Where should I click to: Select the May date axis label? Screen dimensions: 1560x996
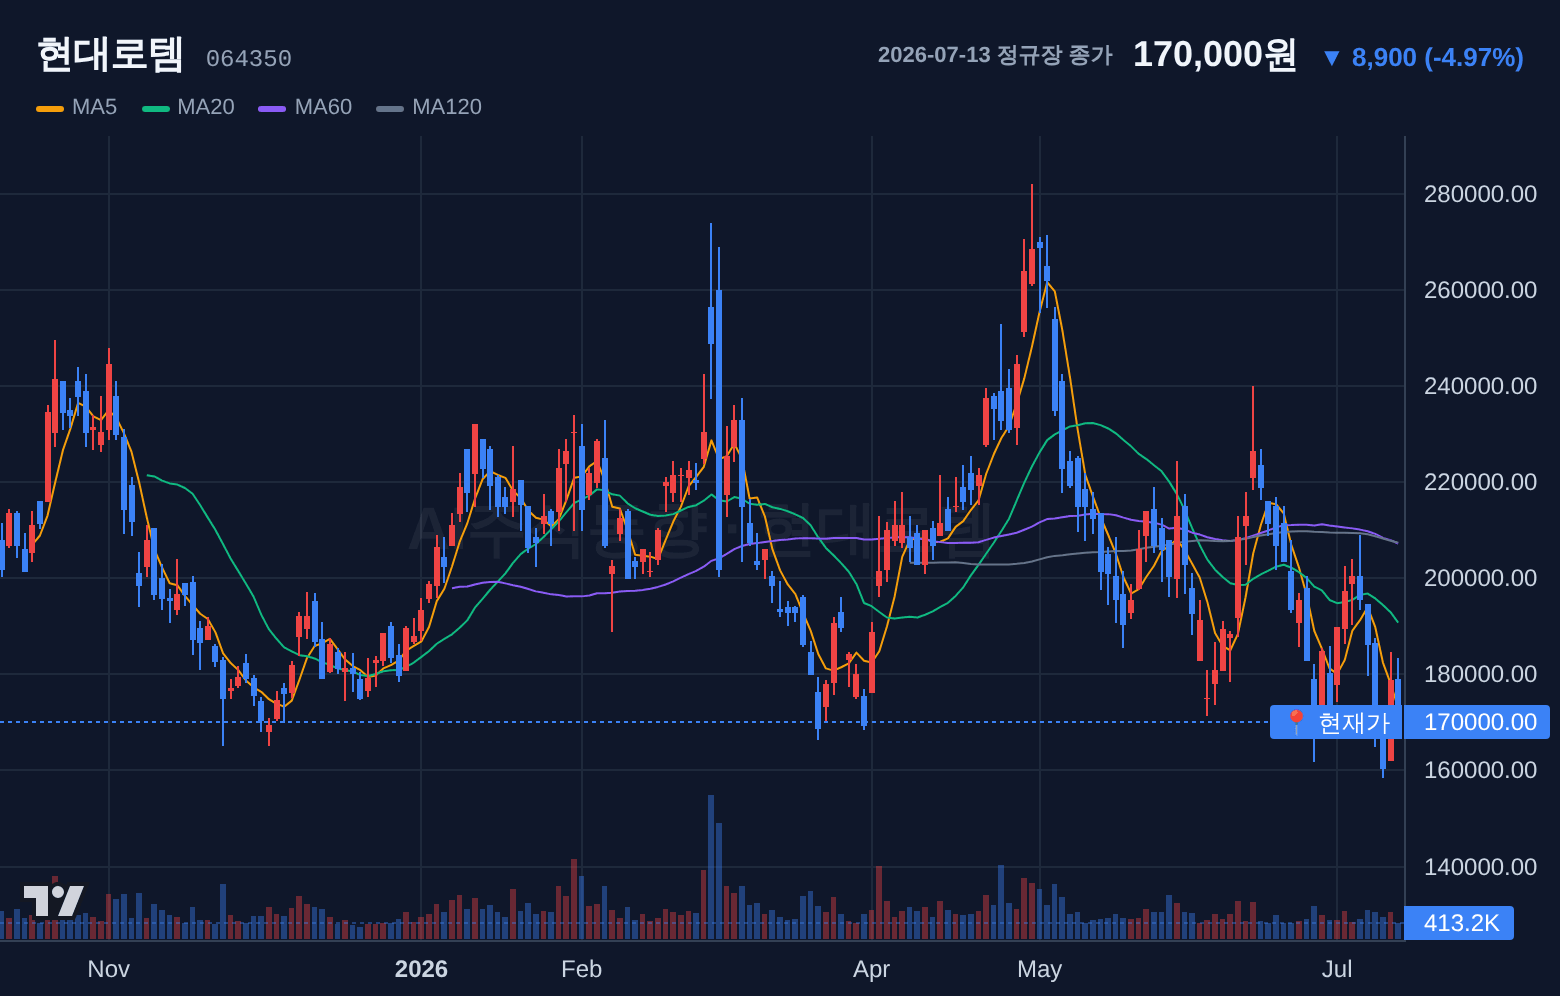tap(1039, 969)
